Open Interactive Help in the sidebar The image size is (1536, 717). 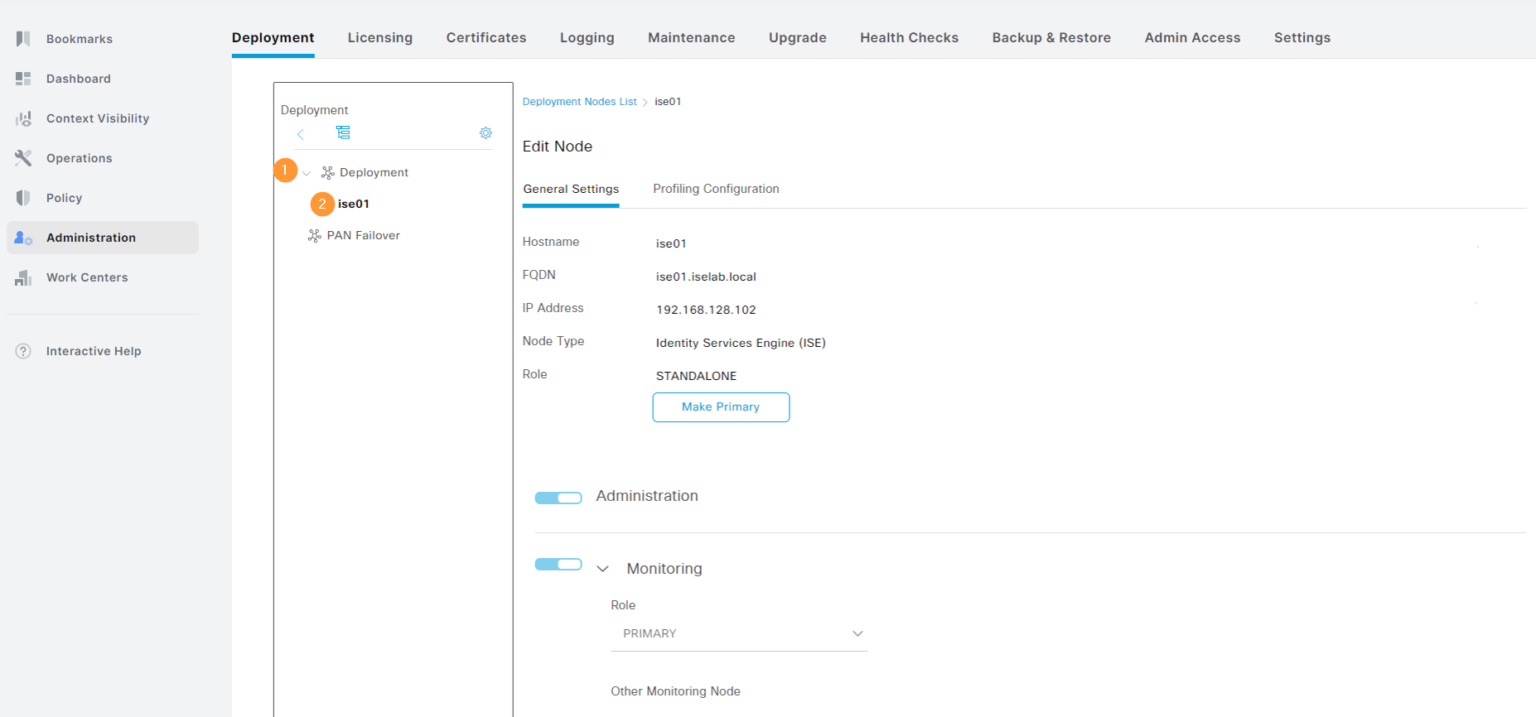(93, 351)
